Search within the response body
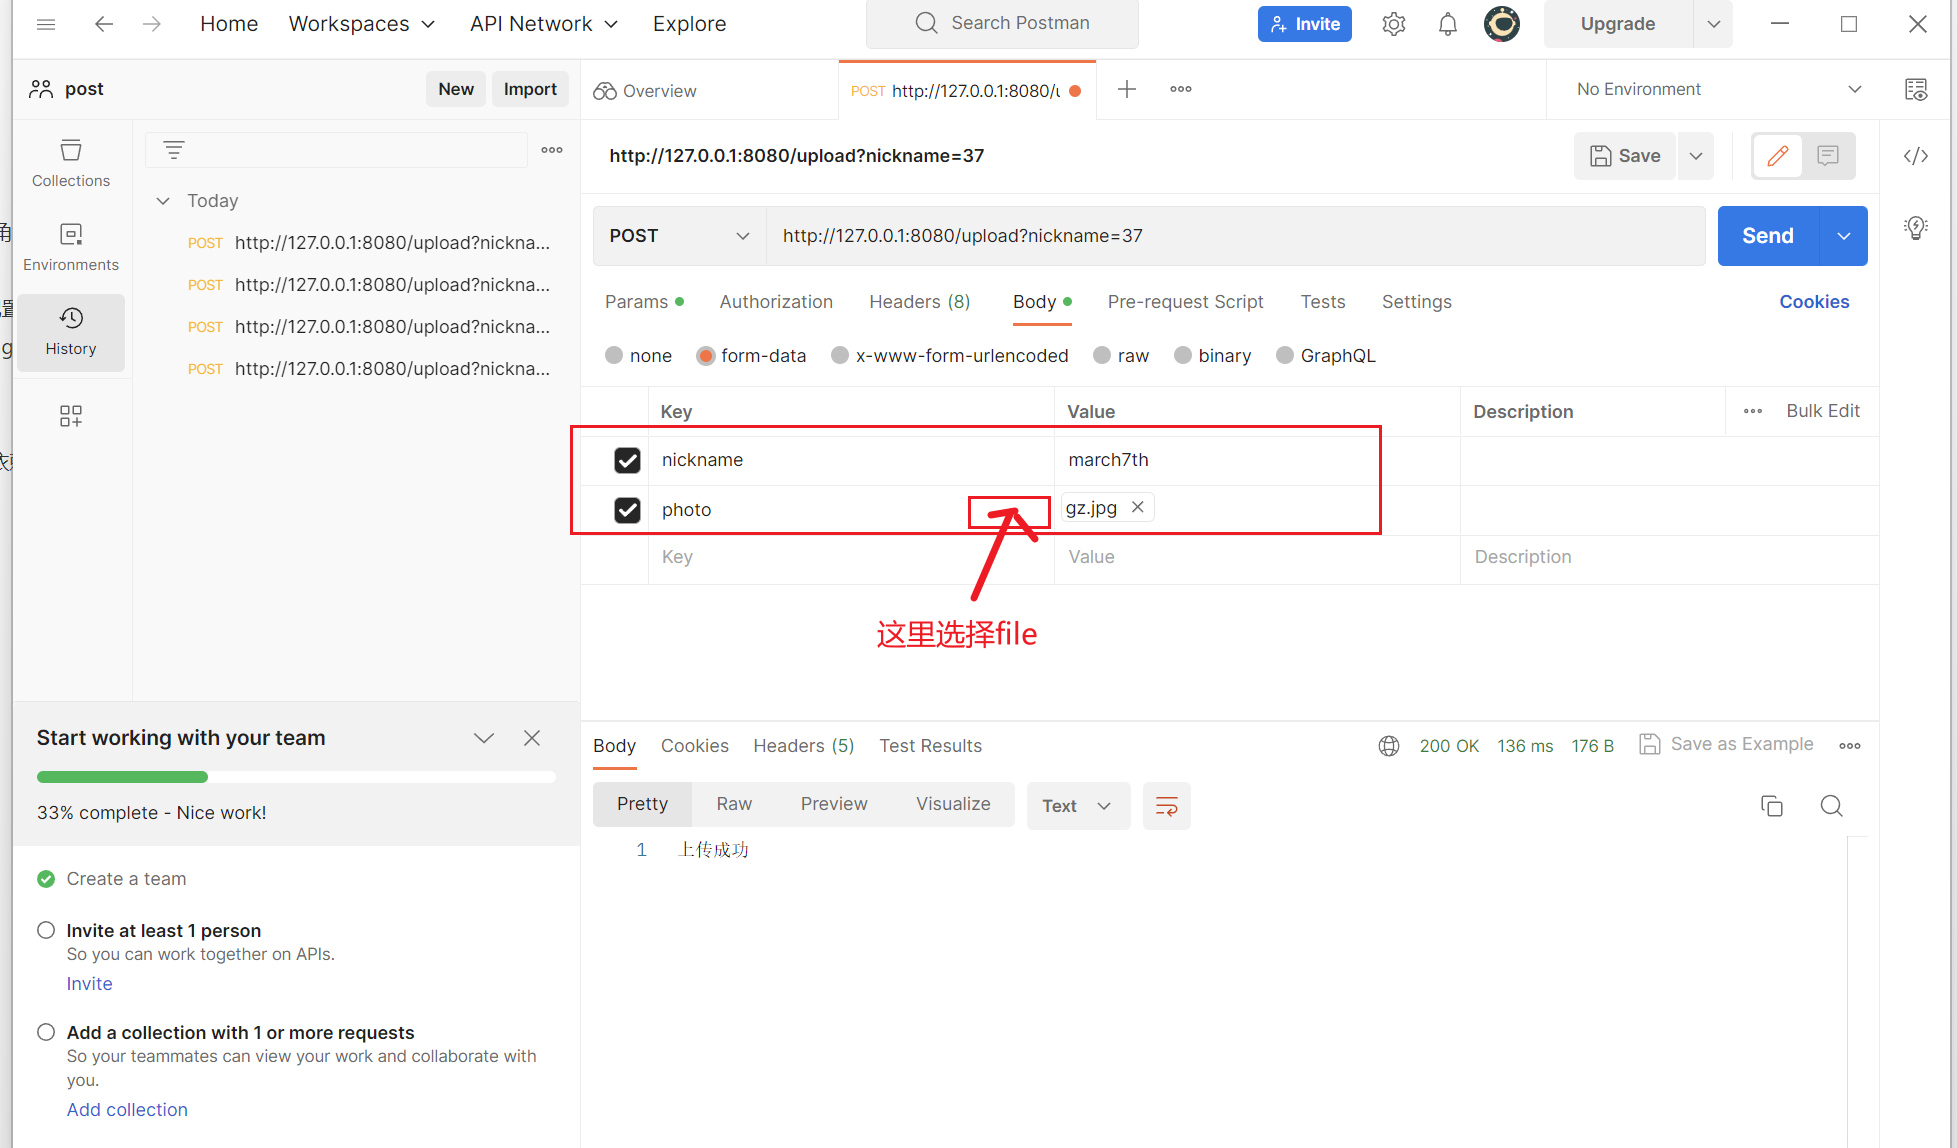The width and height of the screenshot is (1957, 1148). tap(1831, 806)
